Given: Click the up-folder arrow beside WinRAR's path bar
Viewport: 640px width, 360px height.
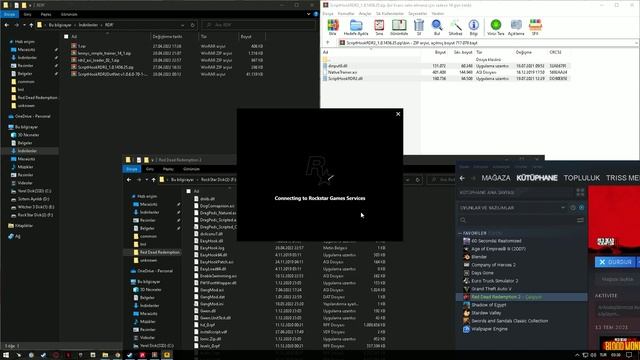Looking at the screenshot, I should click(x=328, y=42).
